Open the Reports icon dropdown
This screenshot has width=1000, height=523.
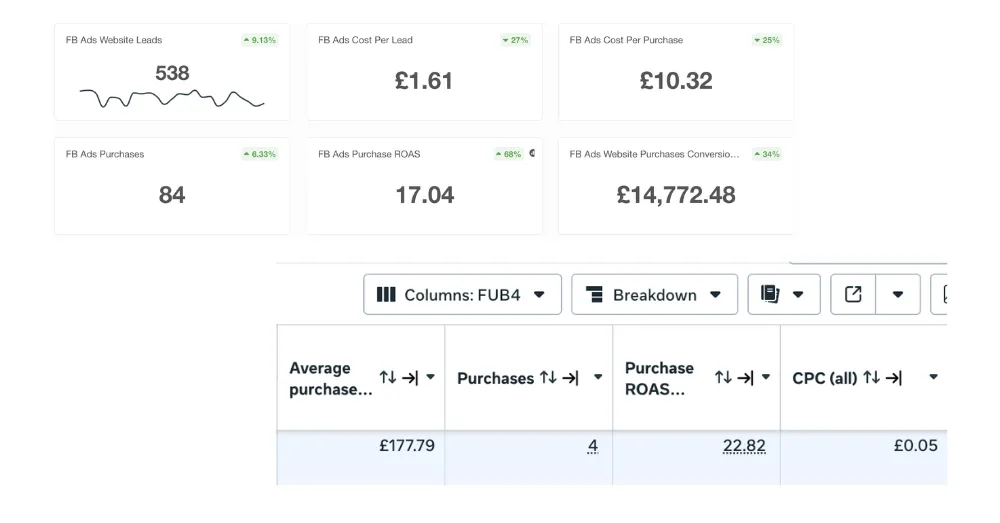coord(783,295)
